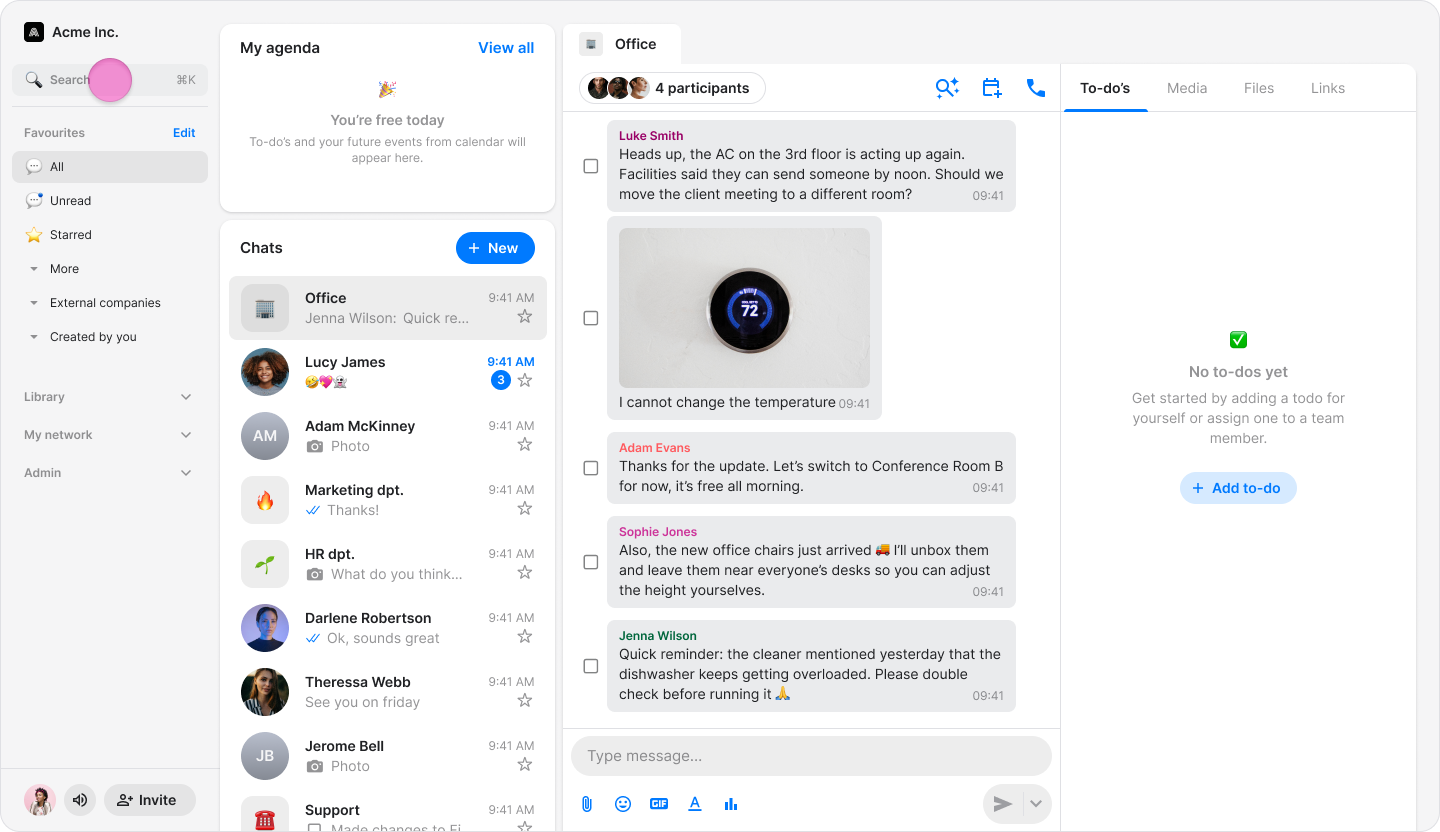The width and height of the screenshot is (1440, 832).
Task: Star the Adam McKinney chat
Action: click(525, 445)
